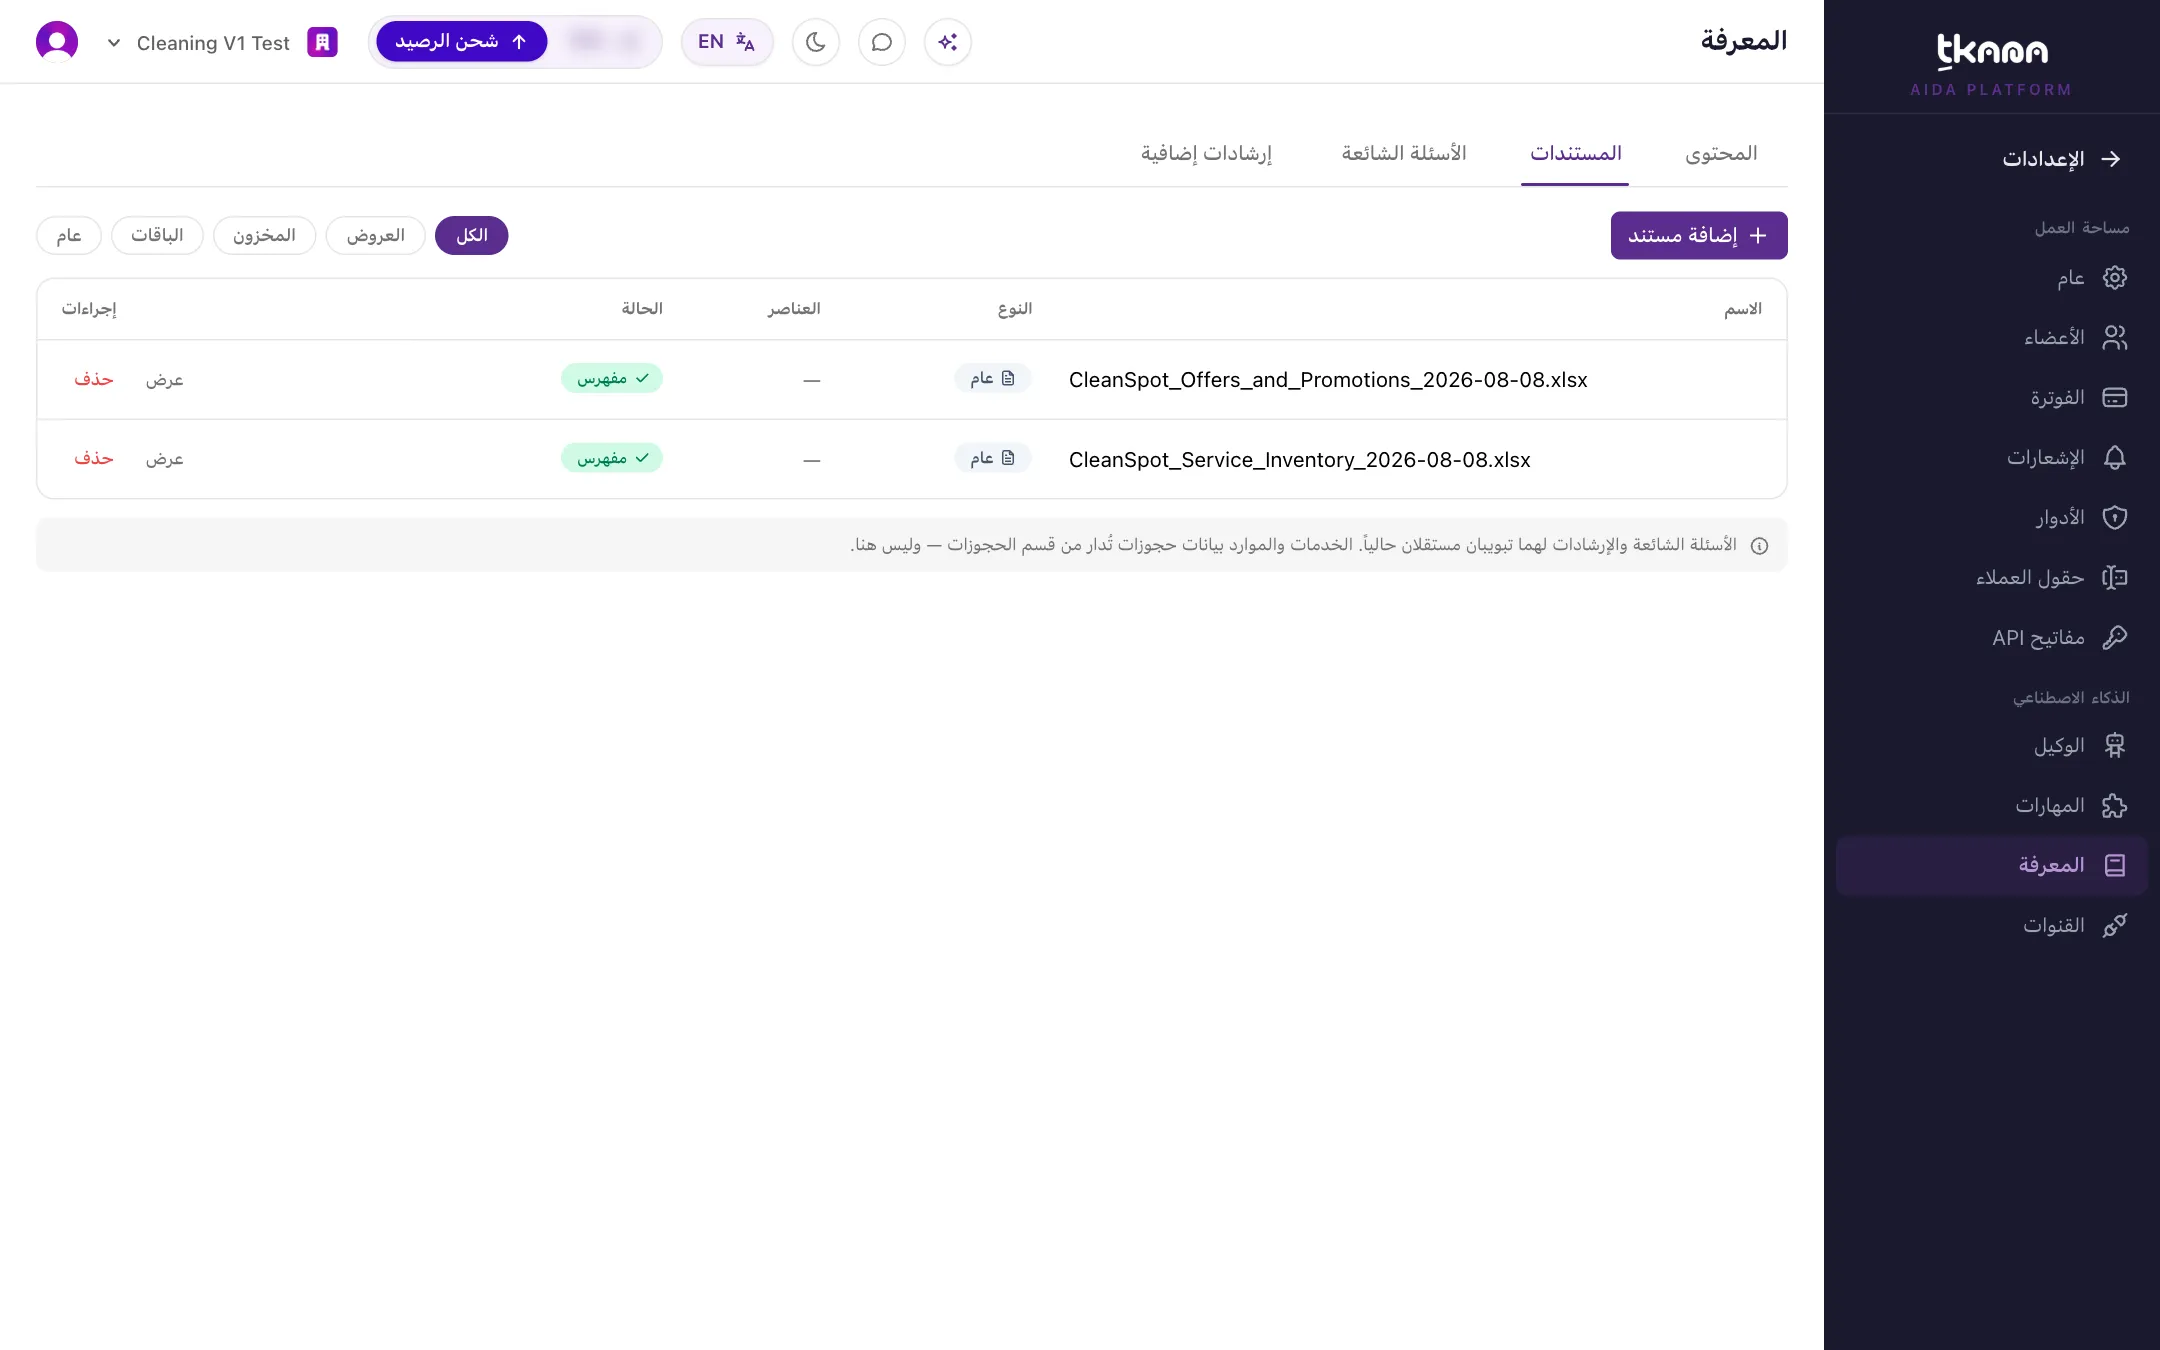Viewport: 2160px width, 1350px height.
Task: Expand the Cleaning V1 Test workspace dropdown
Action: pos(114,43)
